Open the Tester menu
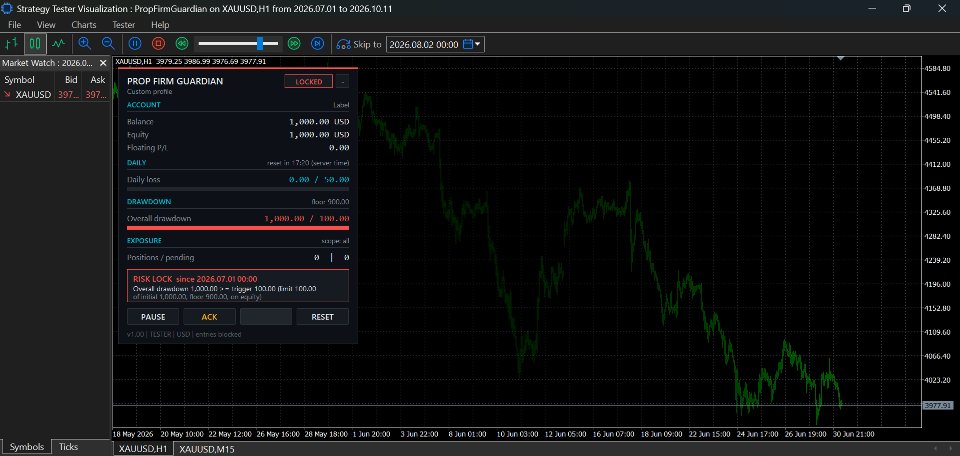The image size is (960, 456). [124, 25]
